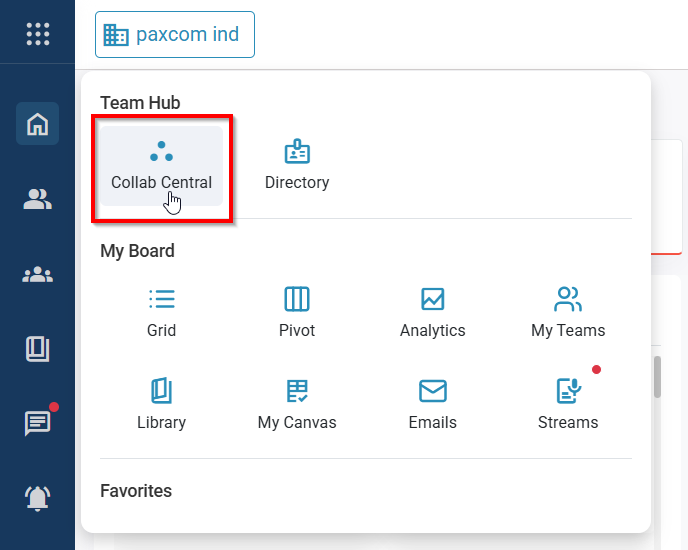Viewport: 688px width, 550px height.
Task: Open the three-person groups sidebar icon
Action: point(37,274)
